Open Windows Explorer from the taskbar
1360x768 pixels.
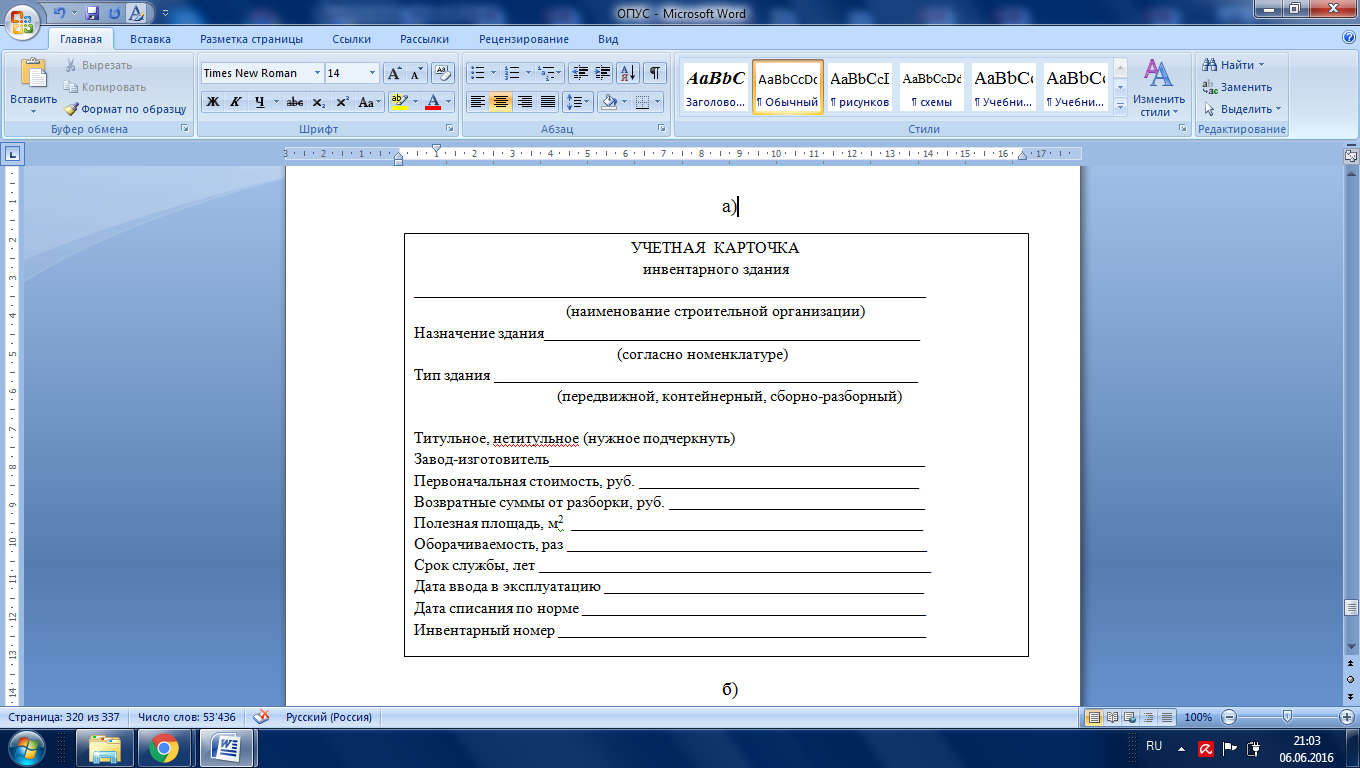[105, 748]
